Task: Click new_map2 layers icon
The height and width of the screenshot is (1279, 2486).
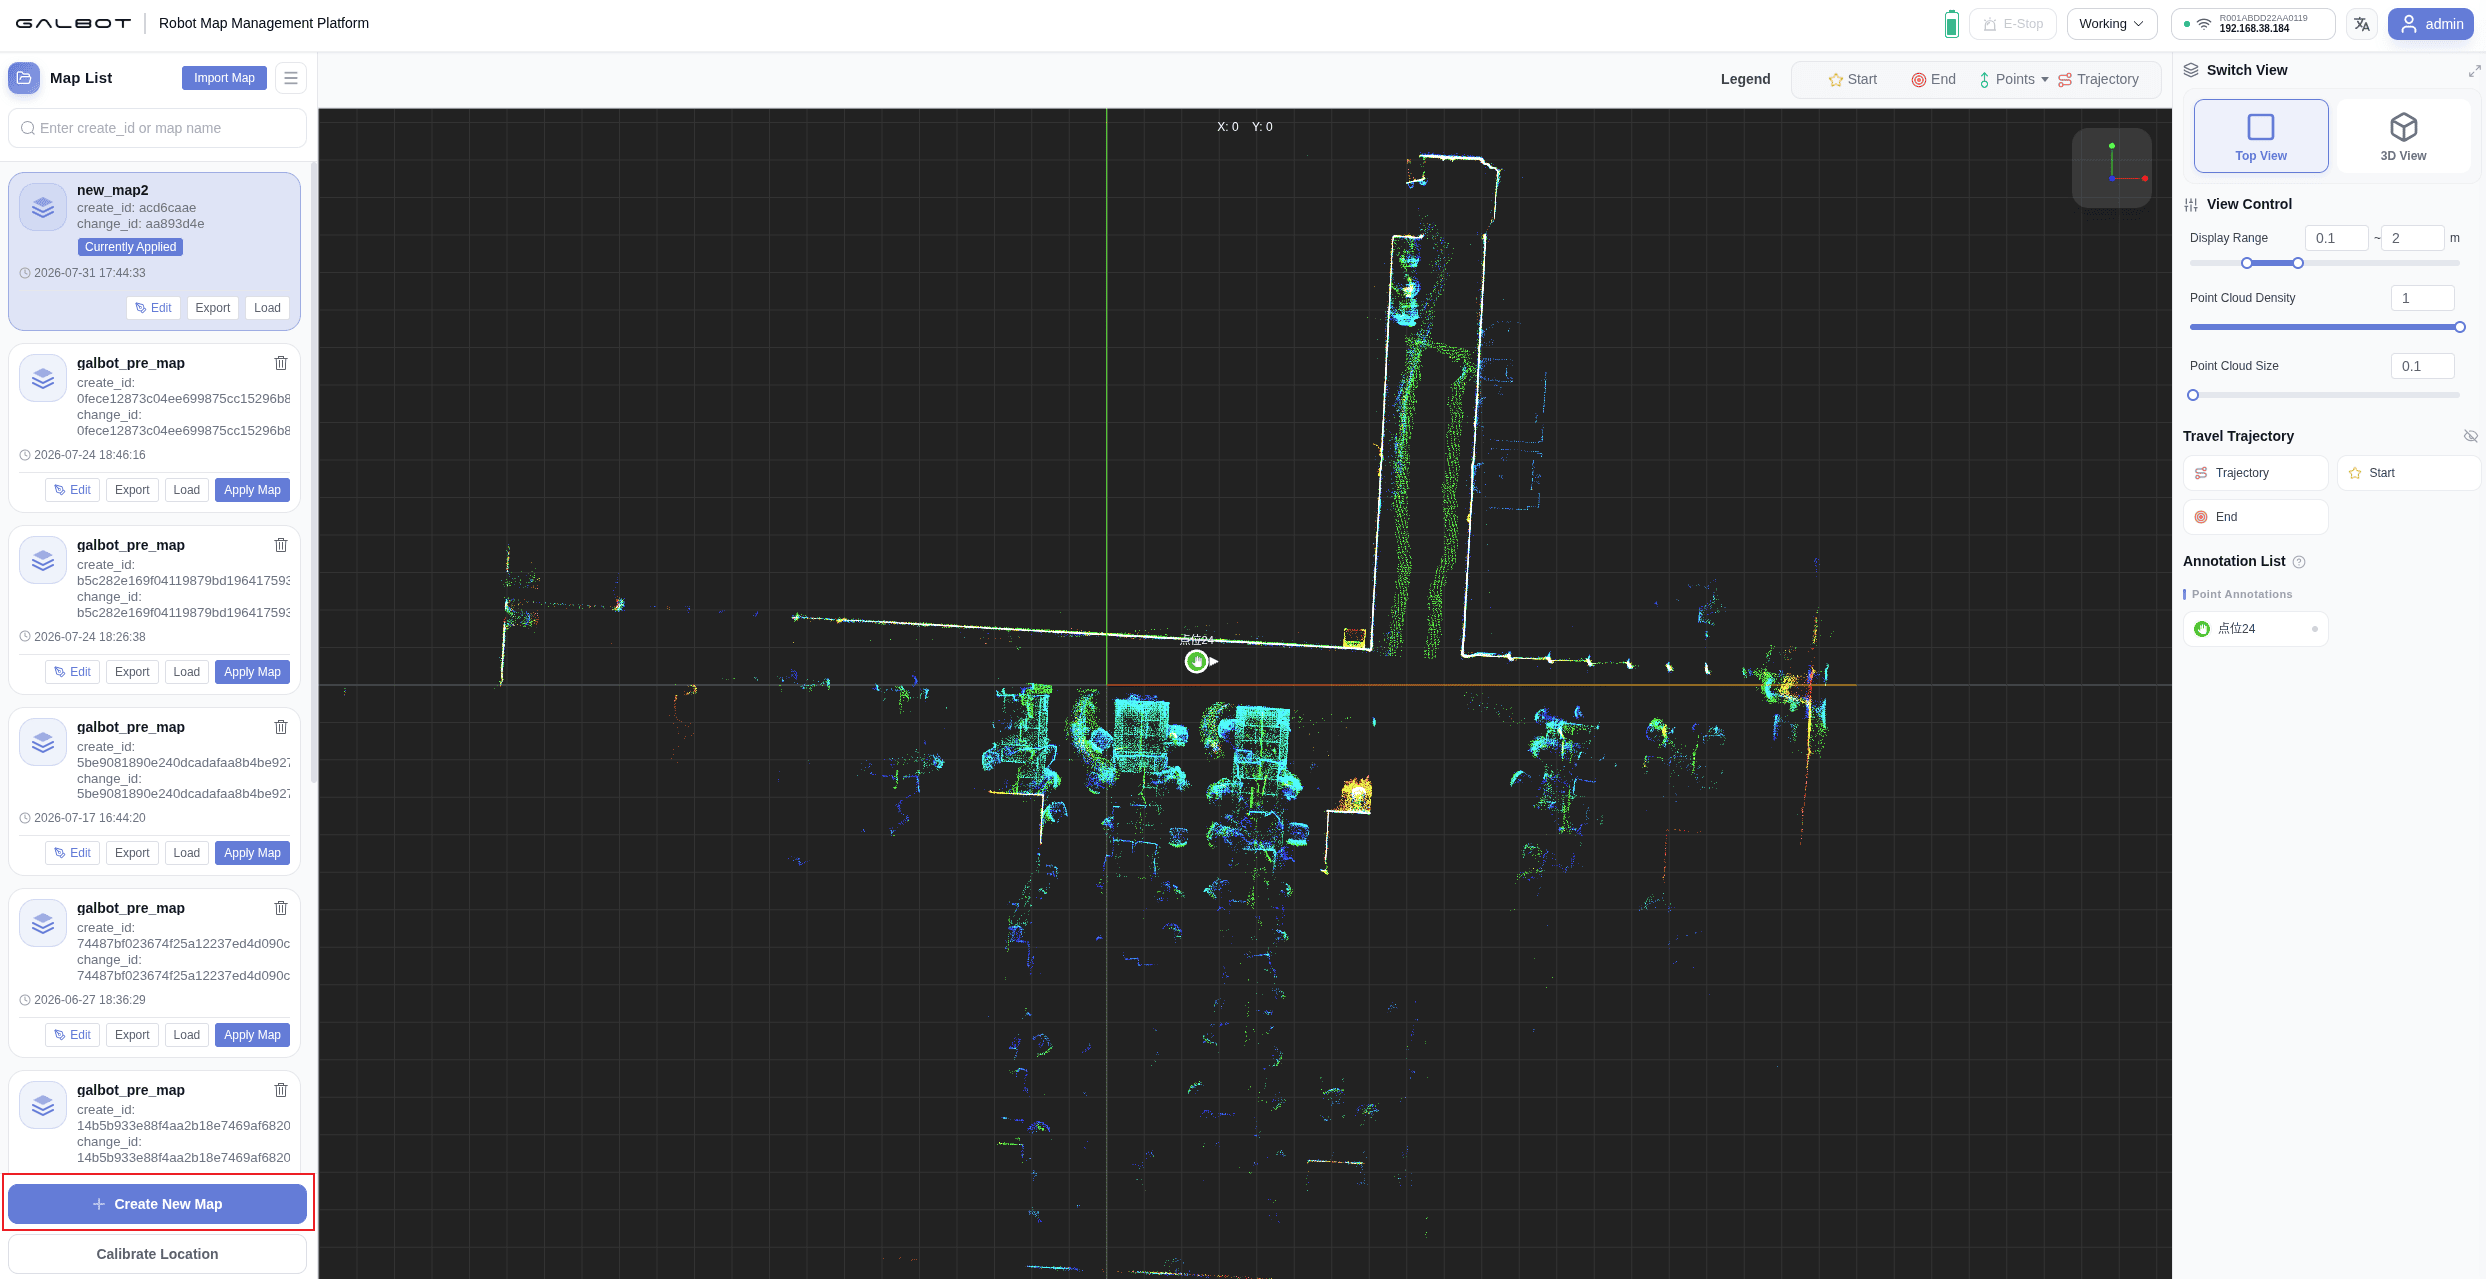Action: click(43, 207)
